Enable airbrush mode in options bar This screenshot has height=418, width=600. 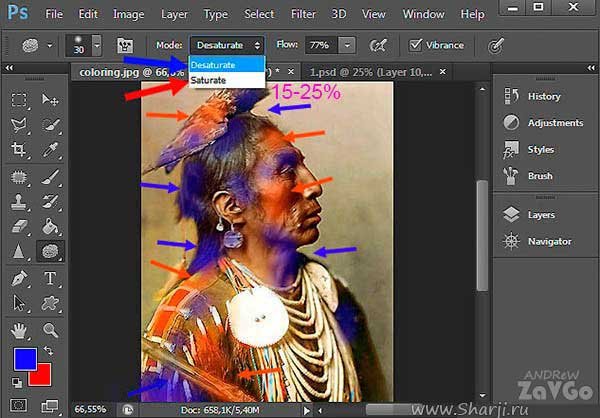(x=378, y=46)
